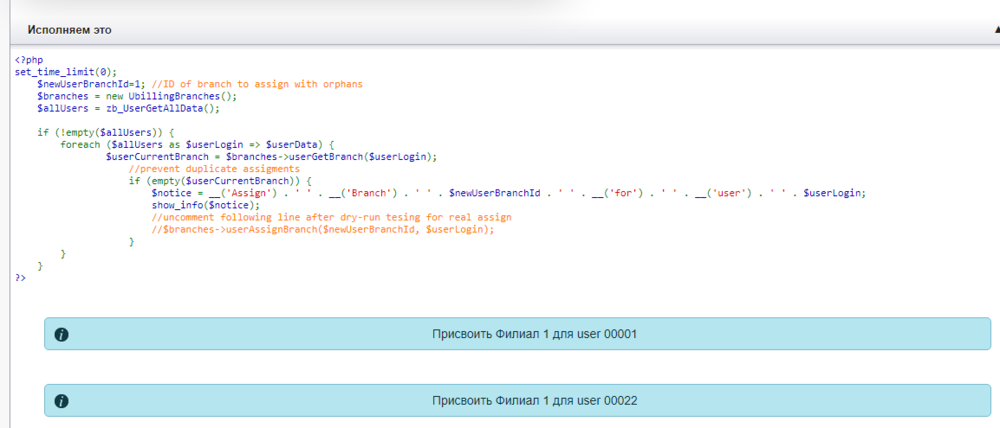Viewport: 1000px width, 428px height.
Task: Click the zb_UserGetAllData() call
Action: pos(159,108)
